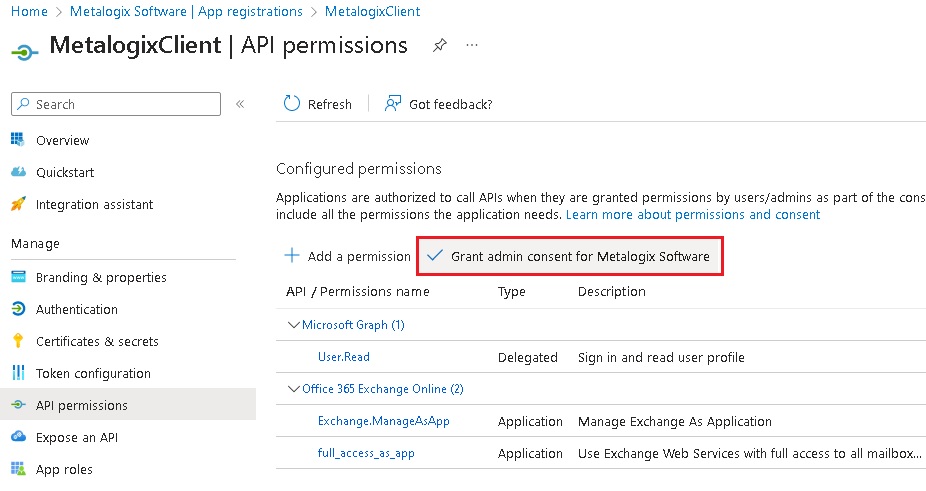Grant admin consent for Metalogix Software
Screen dimensions: 926x491
(x=569, y=256)
